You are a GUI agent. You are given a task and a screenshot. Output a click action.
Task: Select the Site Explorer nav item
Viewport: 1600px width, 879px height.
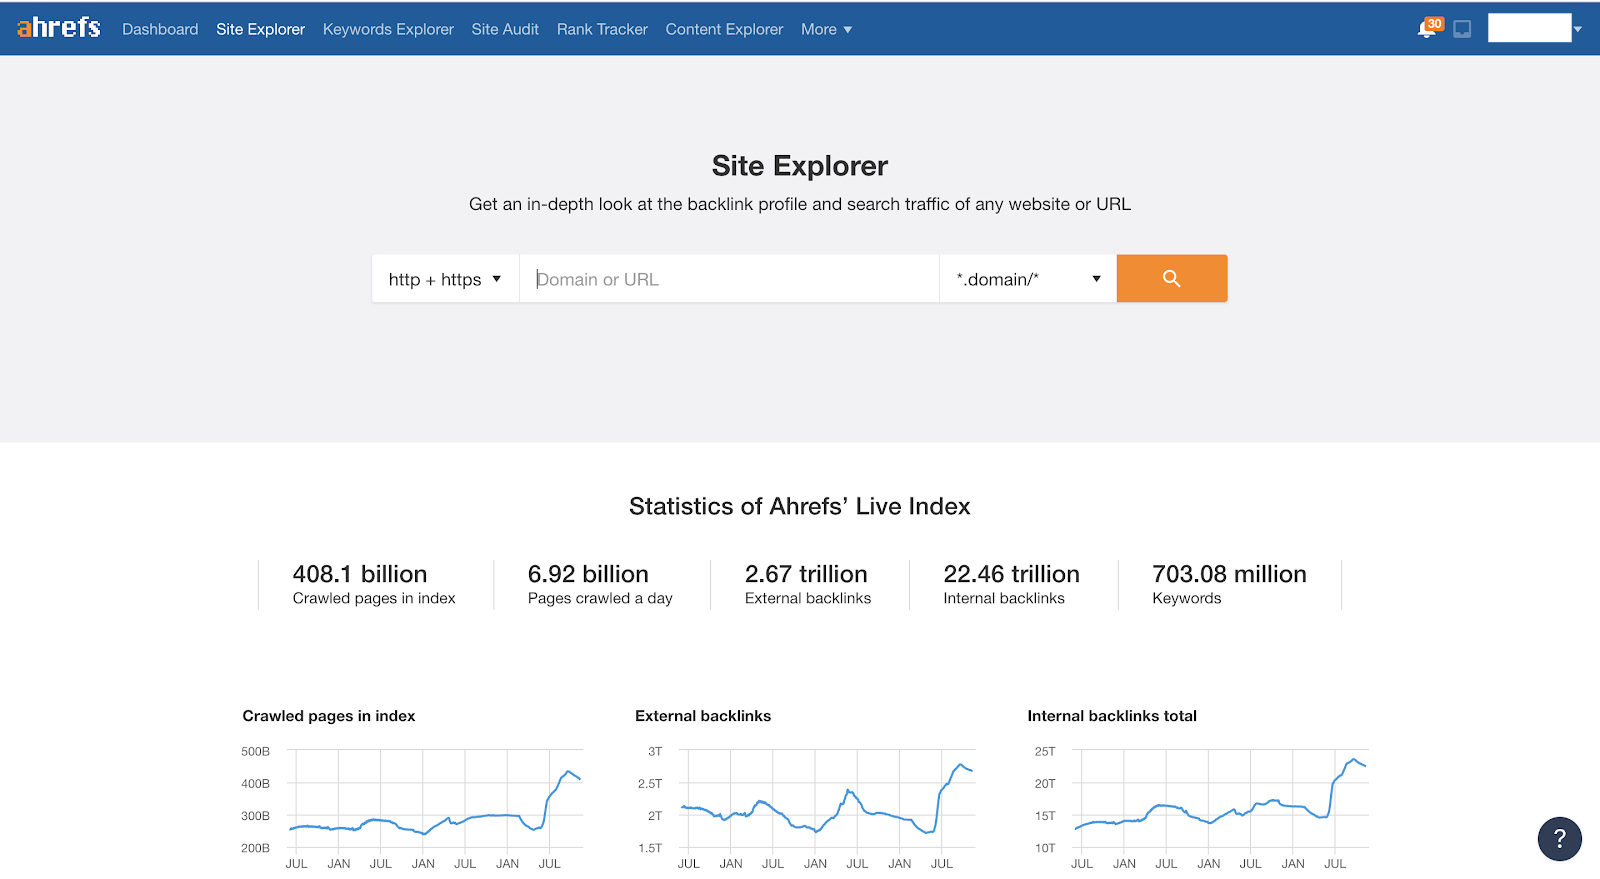pos(260,29)
